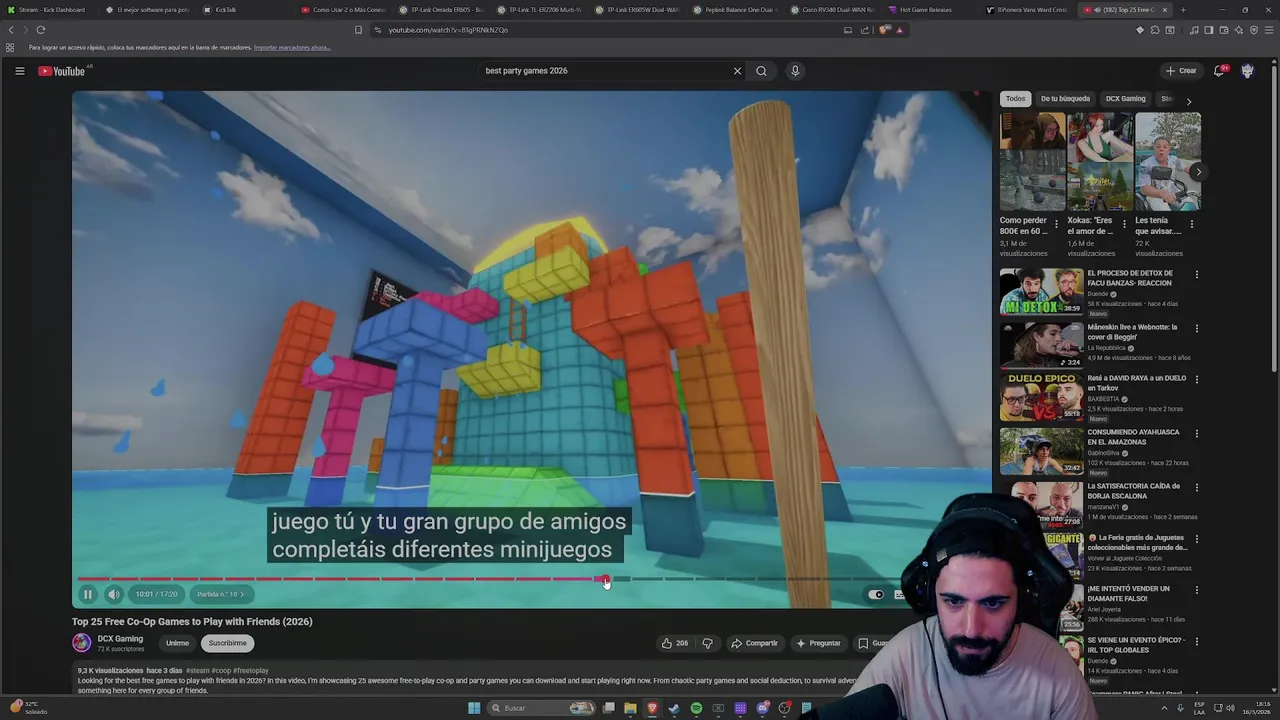This screenshot has height=720, width=1280.
Task: Open options for 'Xokas: Eres el amor de' short
Action: pos(1124,224)
